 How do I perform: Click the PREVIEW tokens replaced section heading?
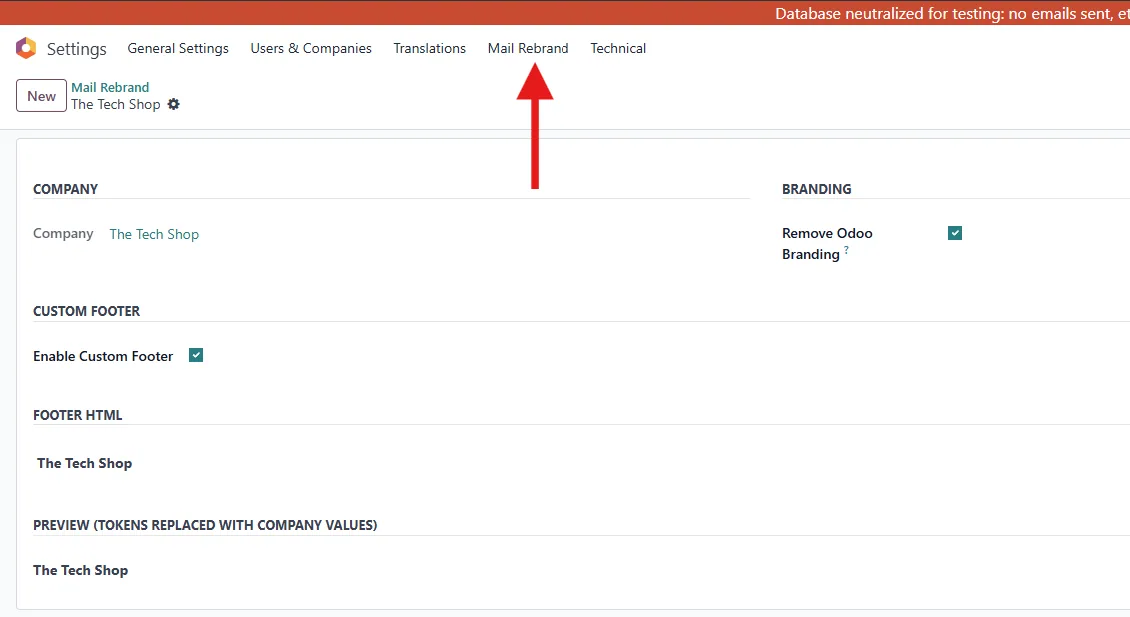point(205,525)
